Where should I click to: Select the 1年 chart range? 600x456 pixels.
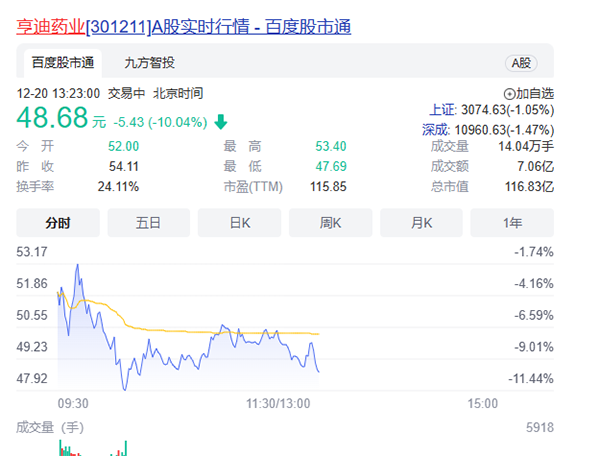[x=513, y=222]
